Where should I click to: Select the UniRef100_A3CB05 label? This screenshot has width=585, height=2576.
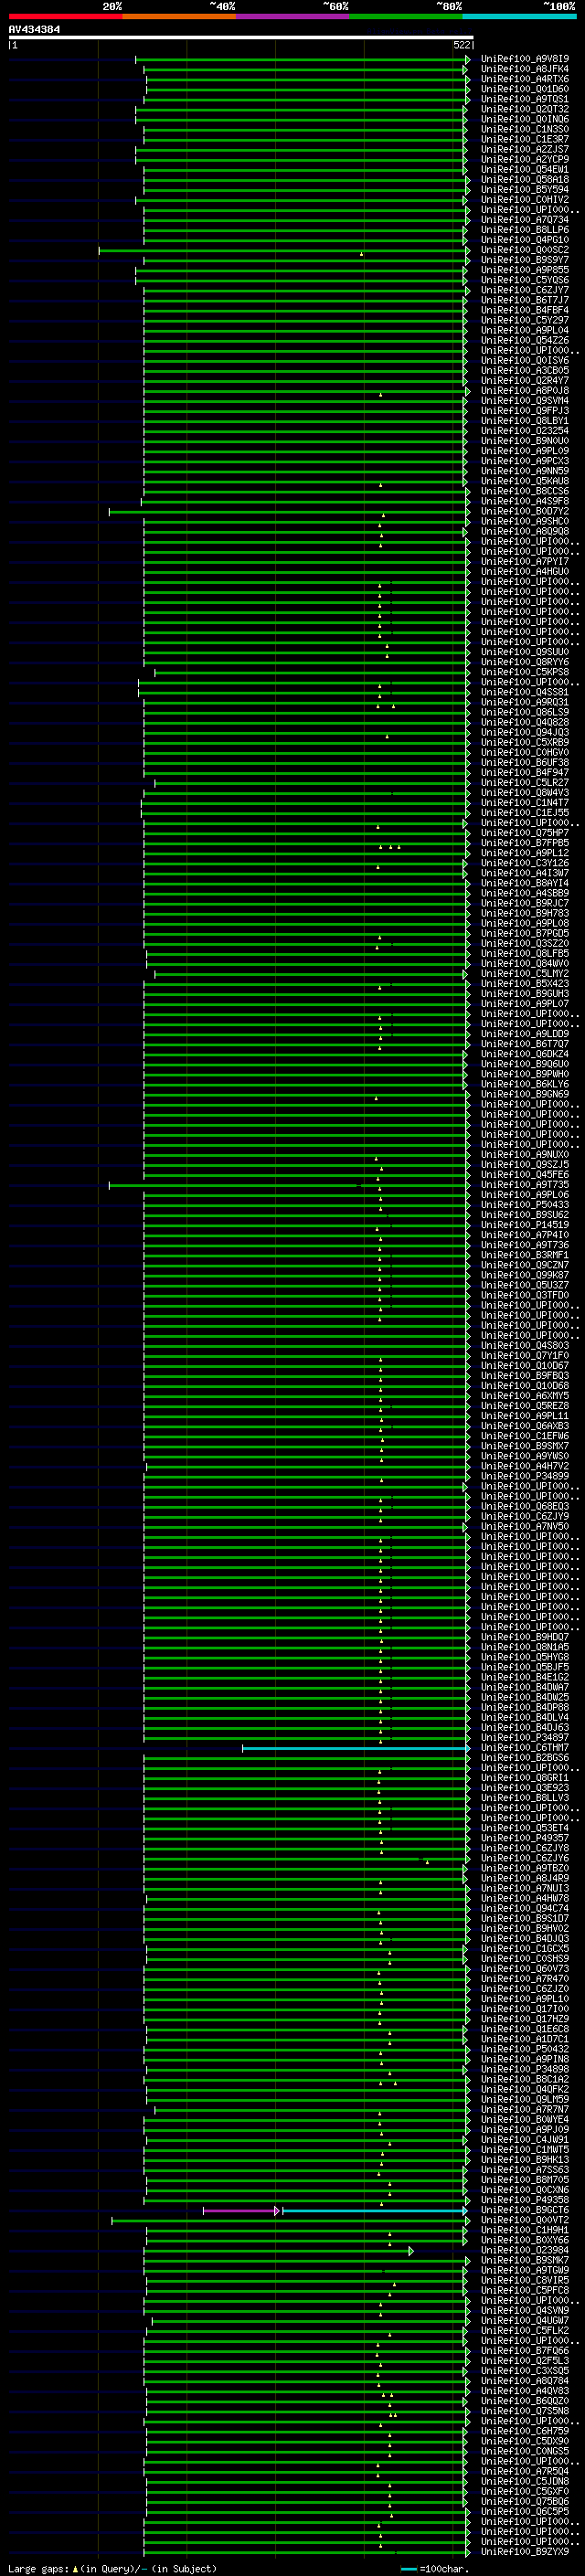[x=525, y=370]
